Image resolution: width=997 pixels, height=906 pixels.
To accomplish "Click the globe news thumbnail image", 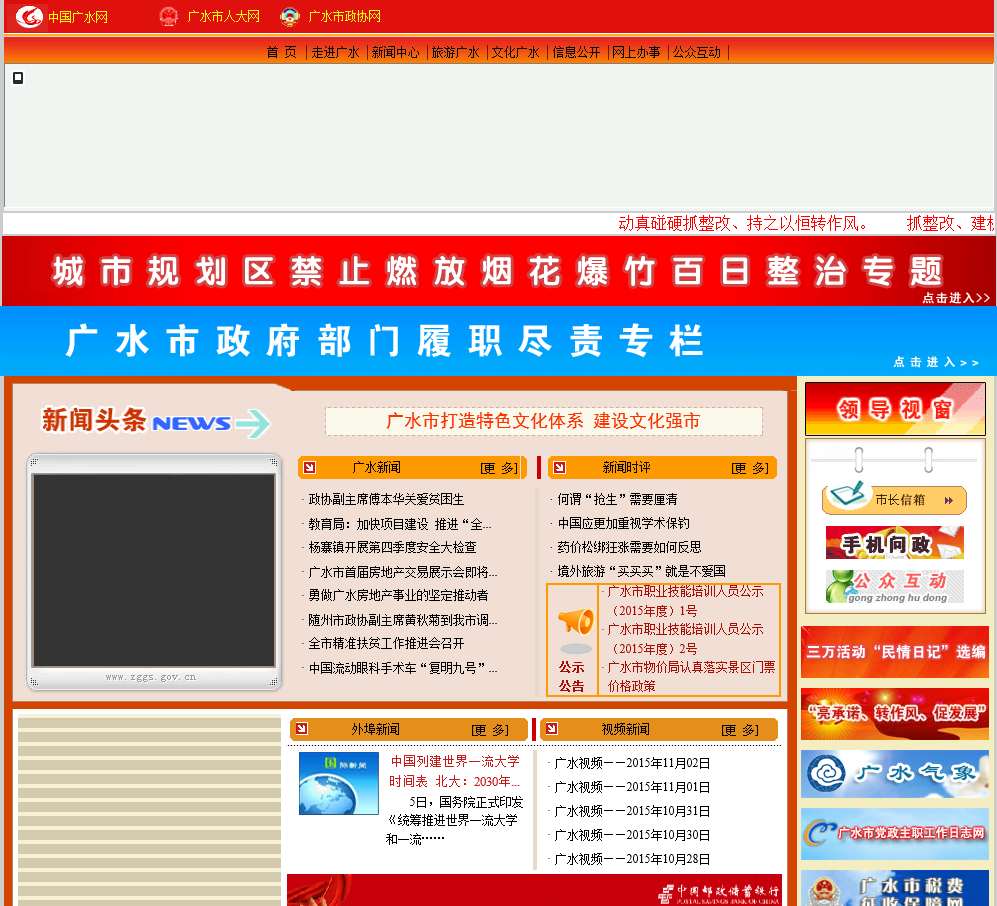I will point(339,783).
